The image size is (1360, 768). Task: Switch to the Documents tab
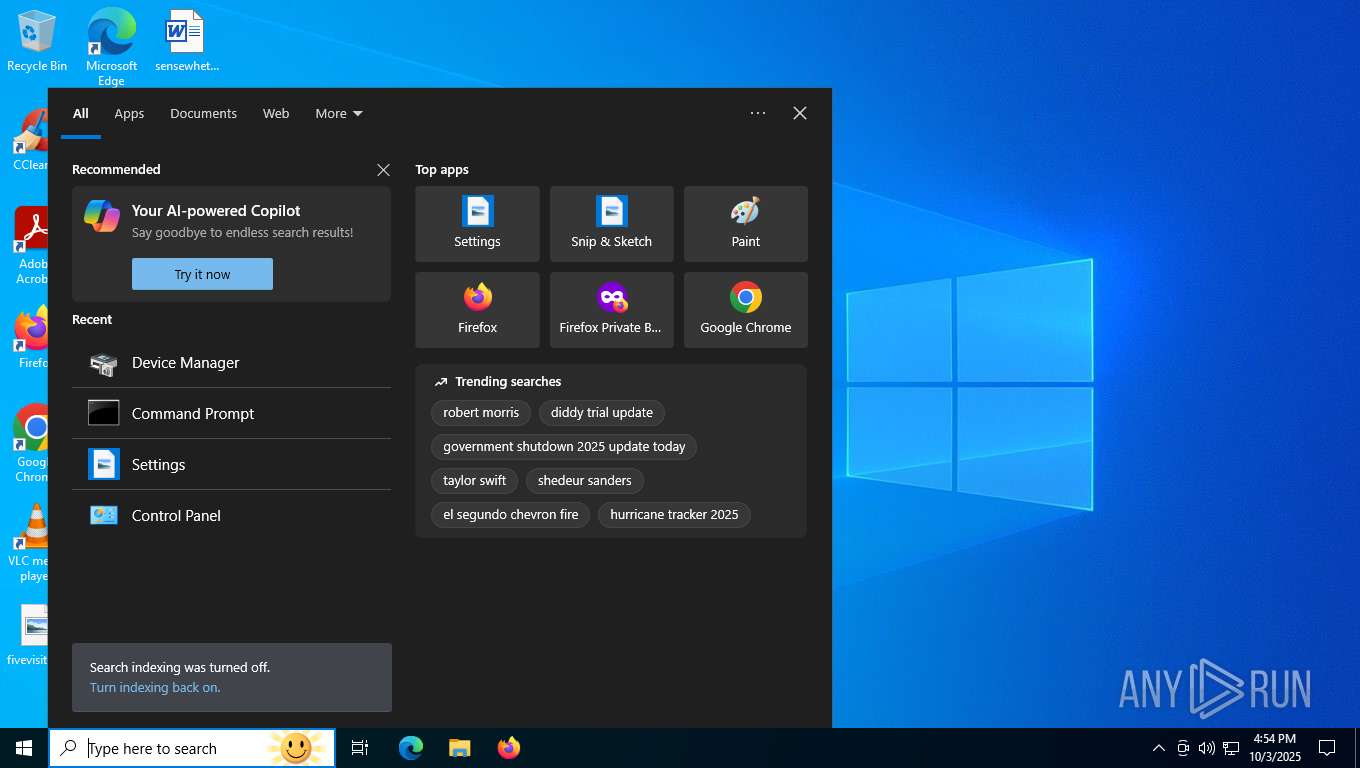pos(203,113)
